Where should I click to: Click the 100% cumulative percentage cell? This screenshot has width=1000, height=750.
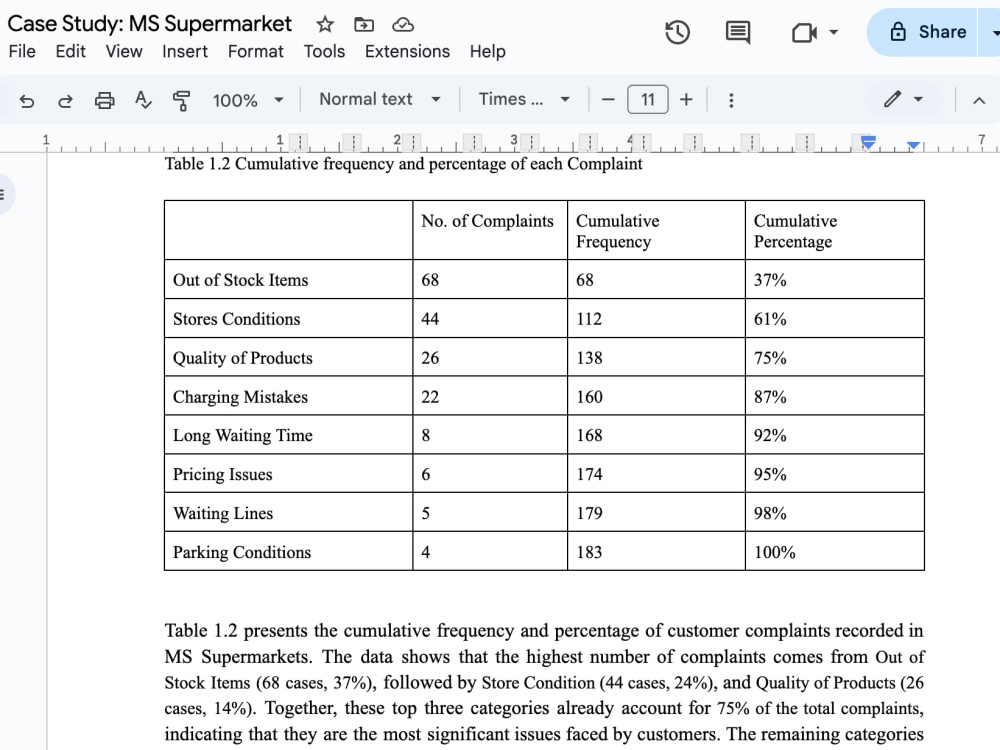(x=835, y=552)
